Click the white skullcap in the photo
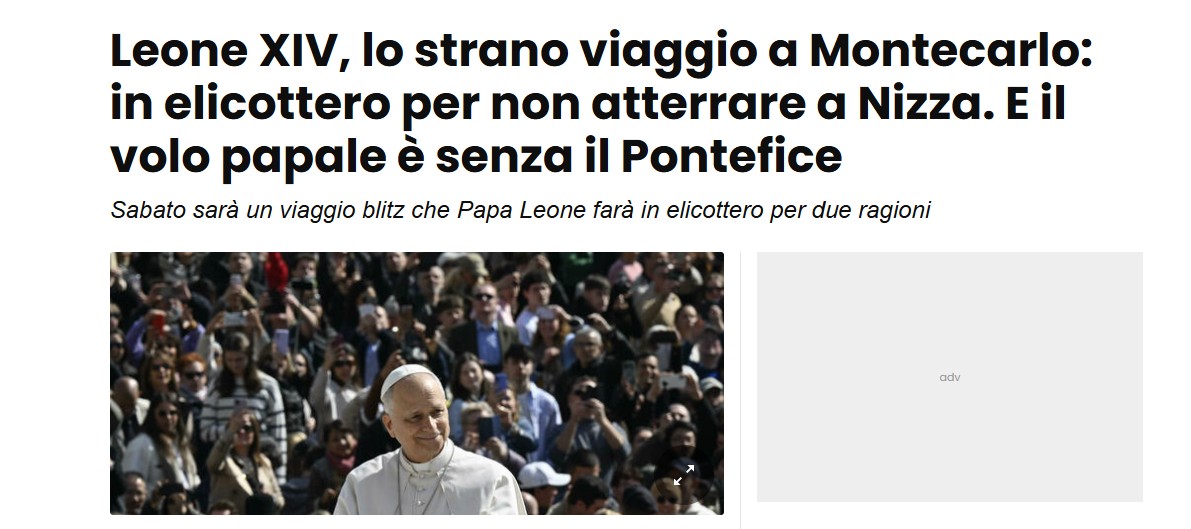 (407, 377)
